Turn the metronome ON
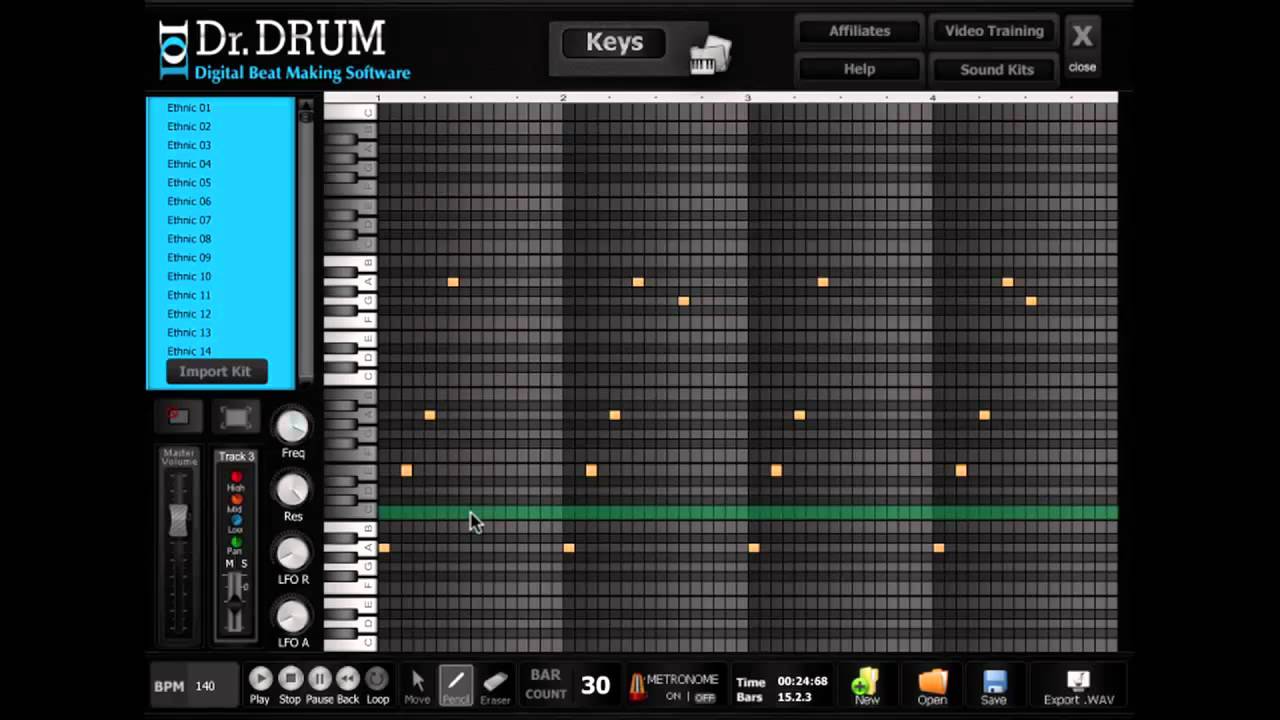This screenshot has height=720, width=1280. tap(673, 697)
